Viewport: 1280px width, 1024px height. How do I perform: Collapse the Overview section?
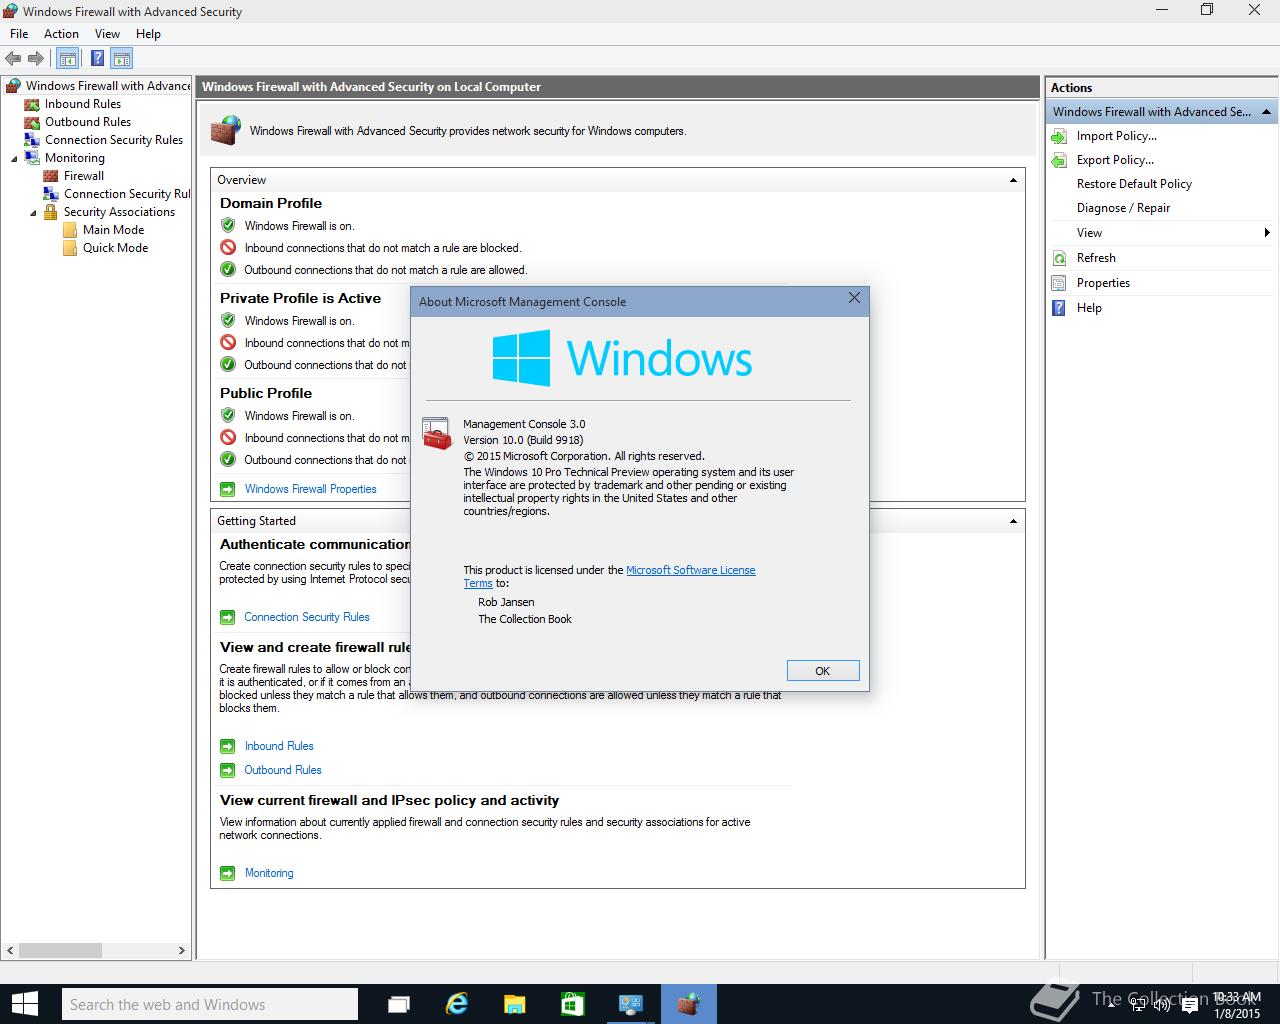click(1013, 180)
